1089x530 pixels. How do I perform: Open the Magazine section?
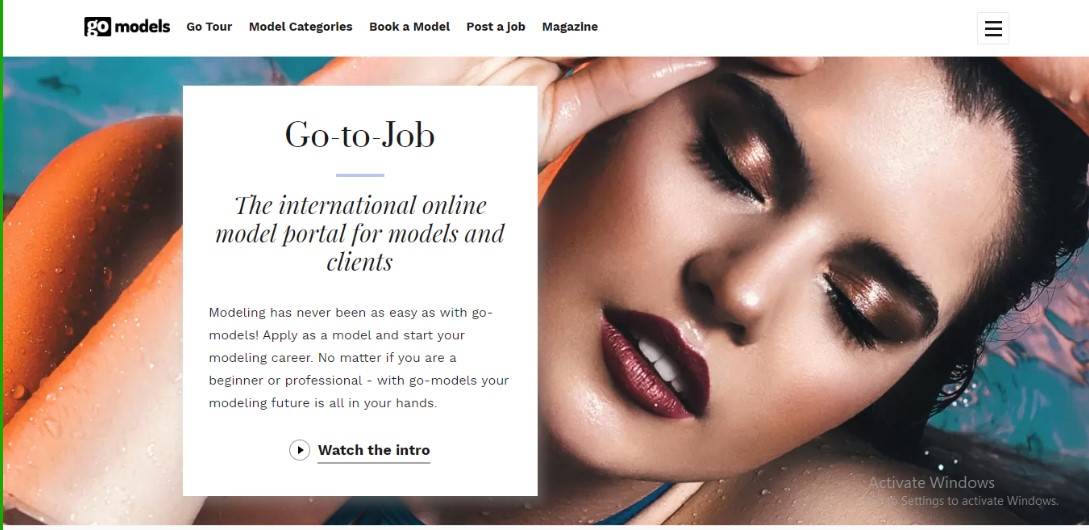pyautogui.click(x=570, y=27)
